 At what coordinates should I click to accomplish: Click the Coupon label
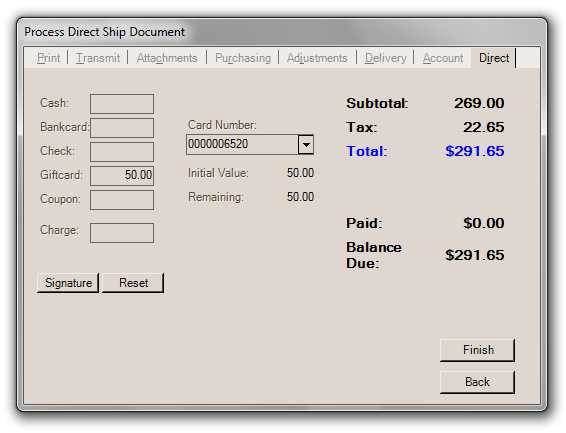coord(60,199)
